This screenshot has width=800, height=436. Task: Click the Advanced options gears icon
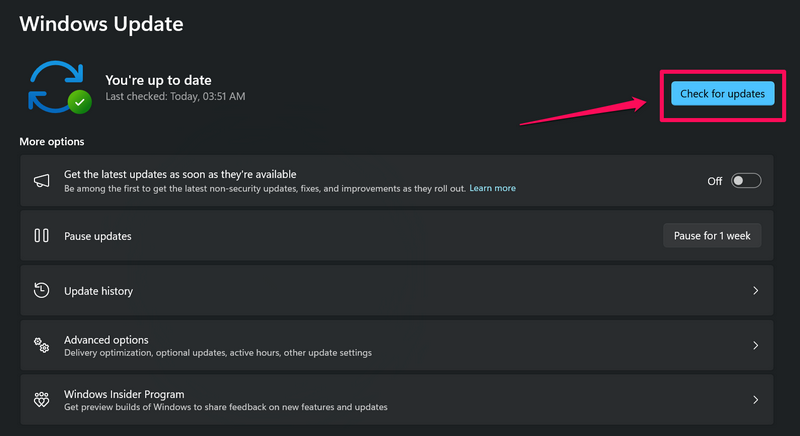tap(42, 346)
